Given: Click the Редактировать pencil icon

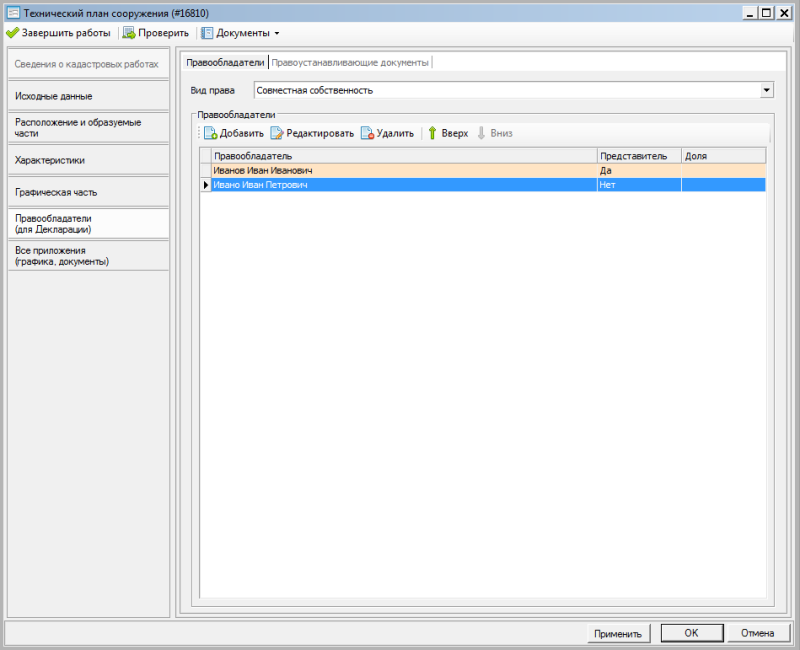Looking at the screenshot, I should 277,133.
